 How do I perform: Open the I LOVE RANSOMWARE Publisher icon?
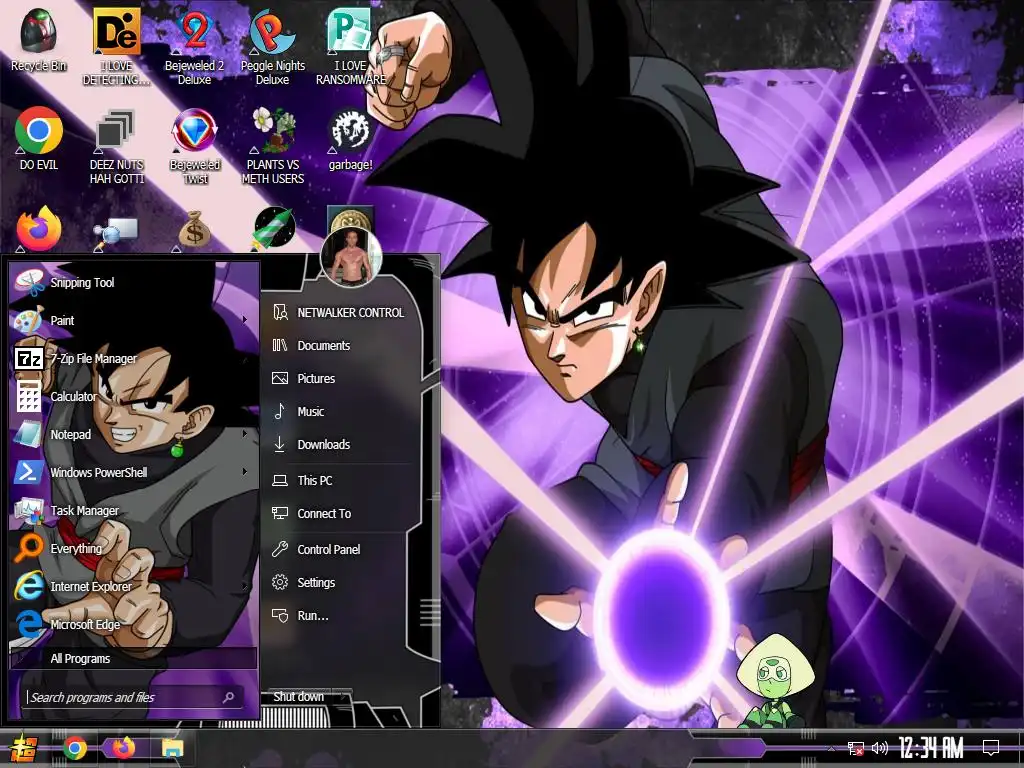point(351,47)
